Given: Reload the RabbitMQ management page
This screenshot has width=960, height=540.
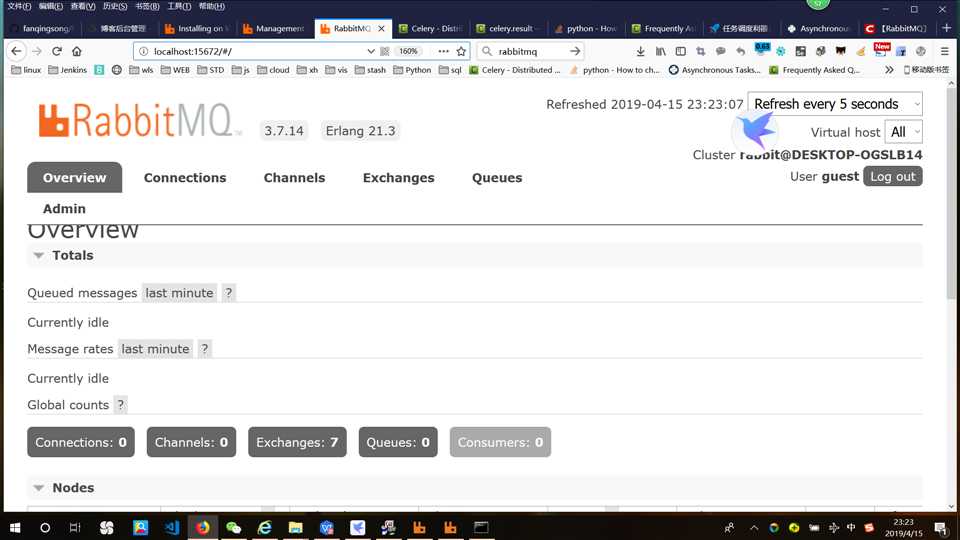Looking at the screenshot, I should click(57, 51).
